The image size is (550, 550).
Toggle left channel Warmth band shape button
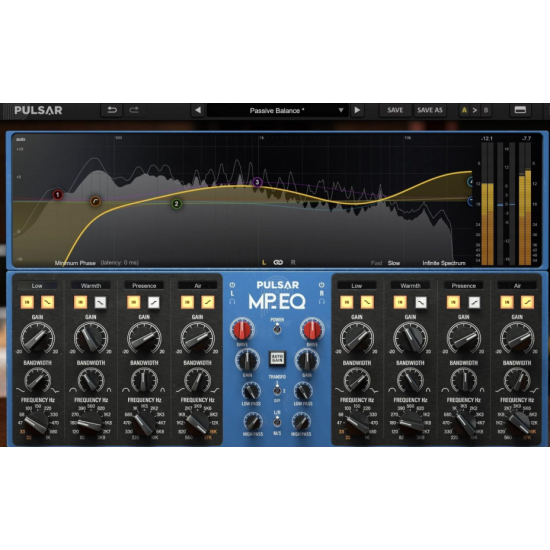click(x=101, y=302)
